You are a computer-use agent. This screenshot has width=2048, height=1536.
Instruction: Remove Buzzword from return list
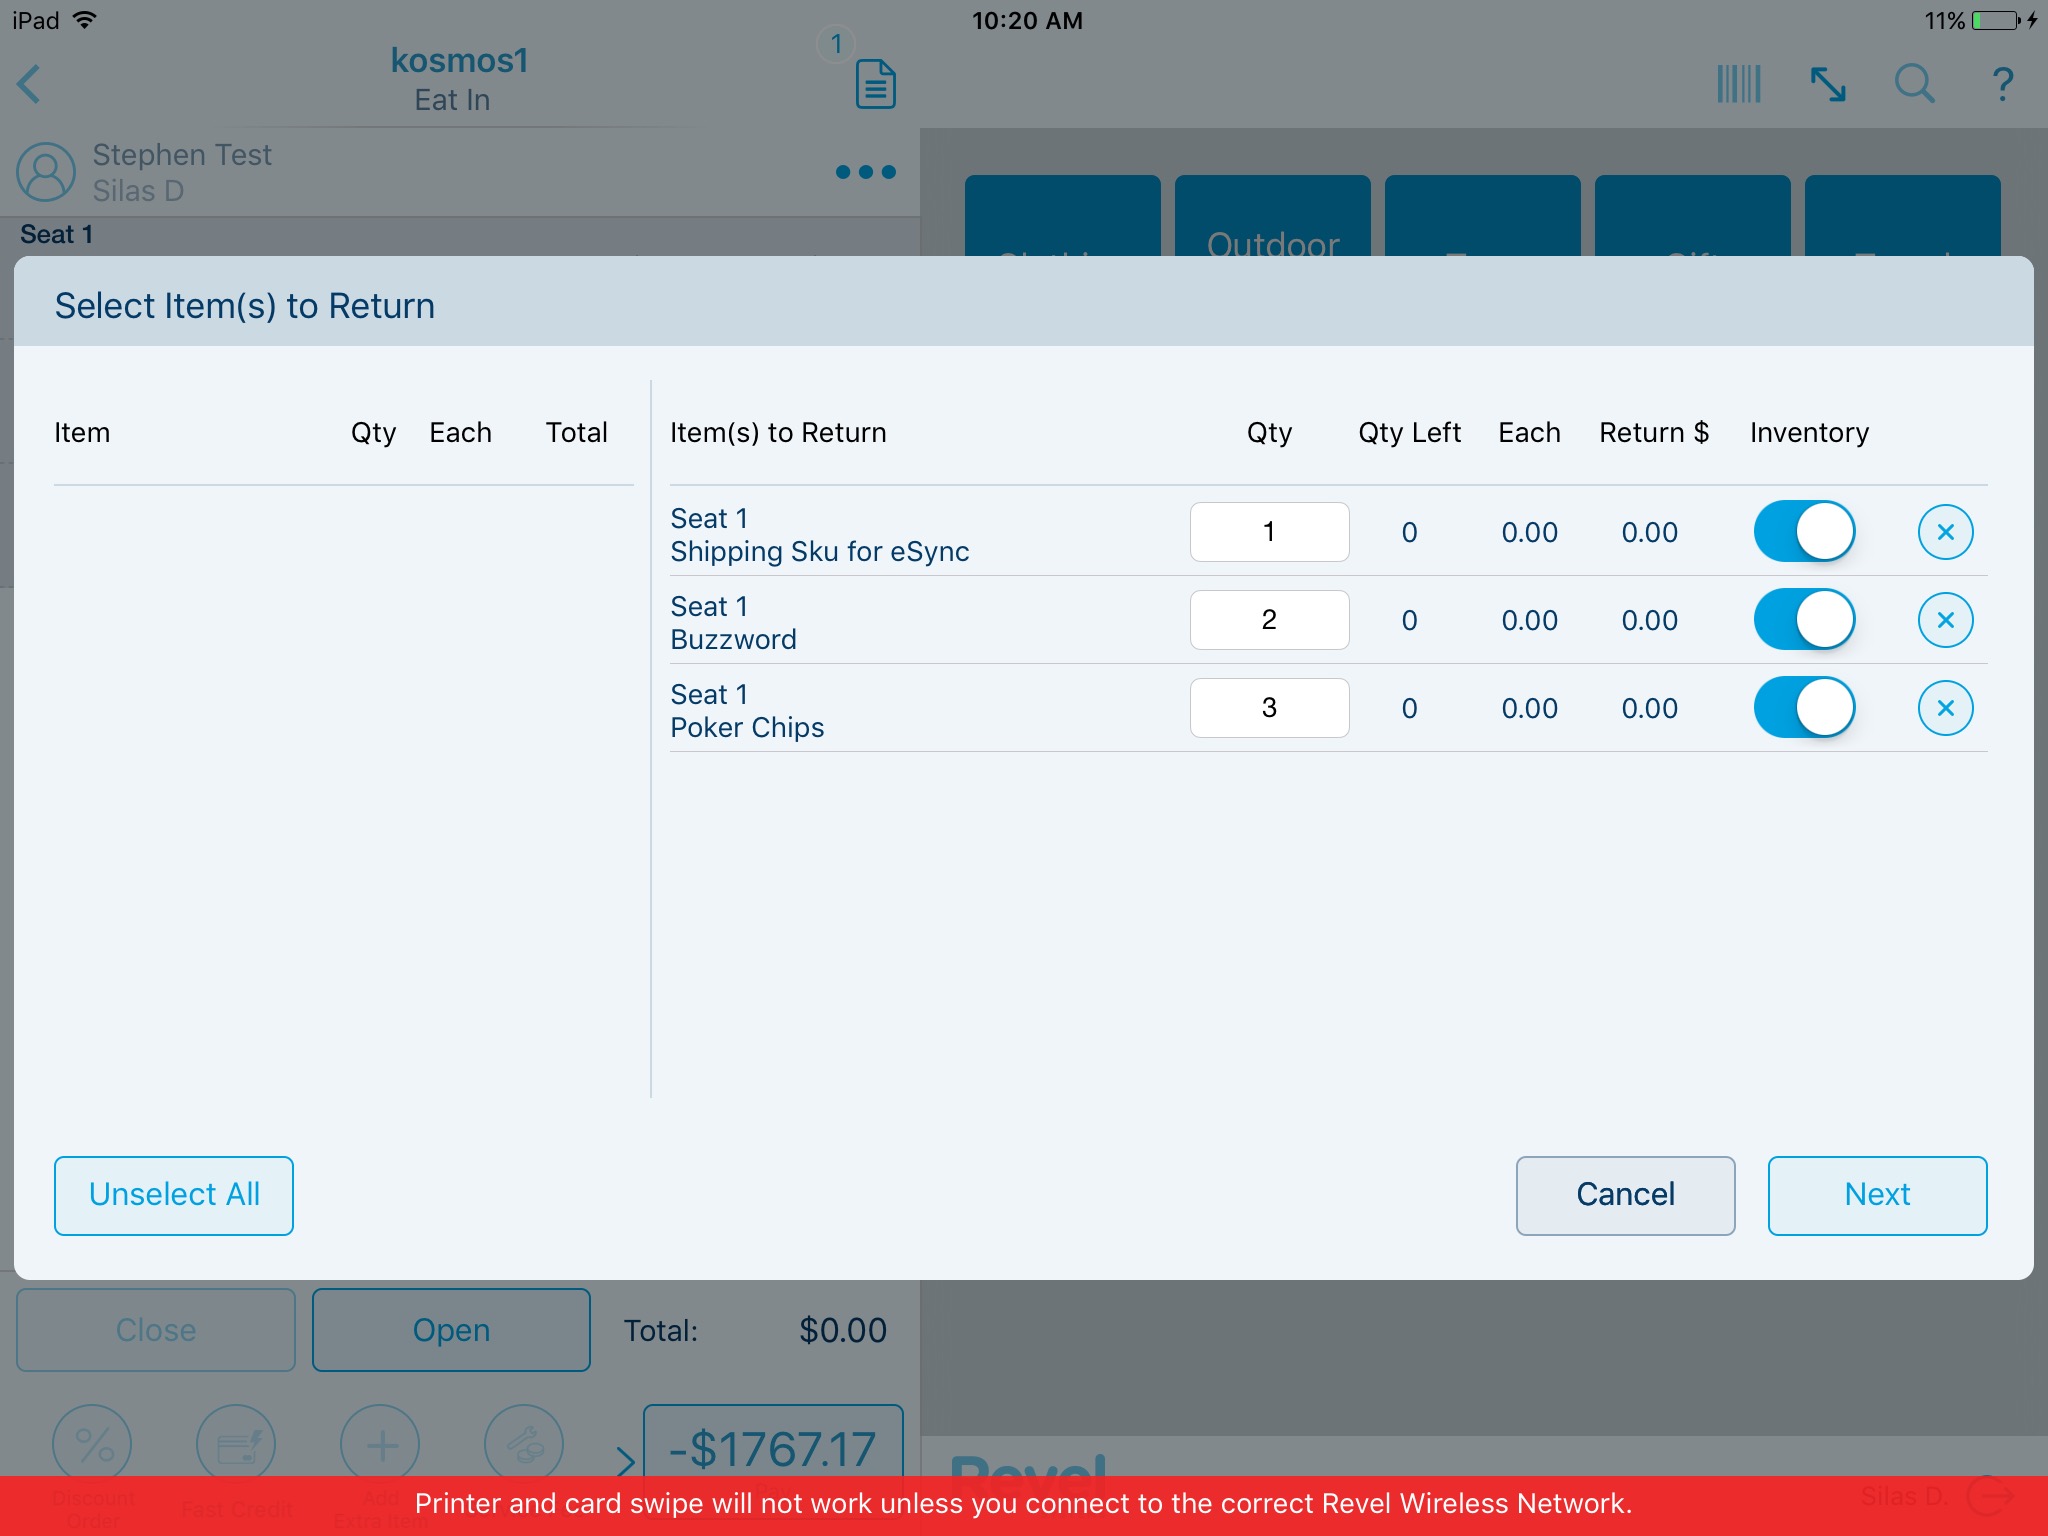coord(1945,620)
